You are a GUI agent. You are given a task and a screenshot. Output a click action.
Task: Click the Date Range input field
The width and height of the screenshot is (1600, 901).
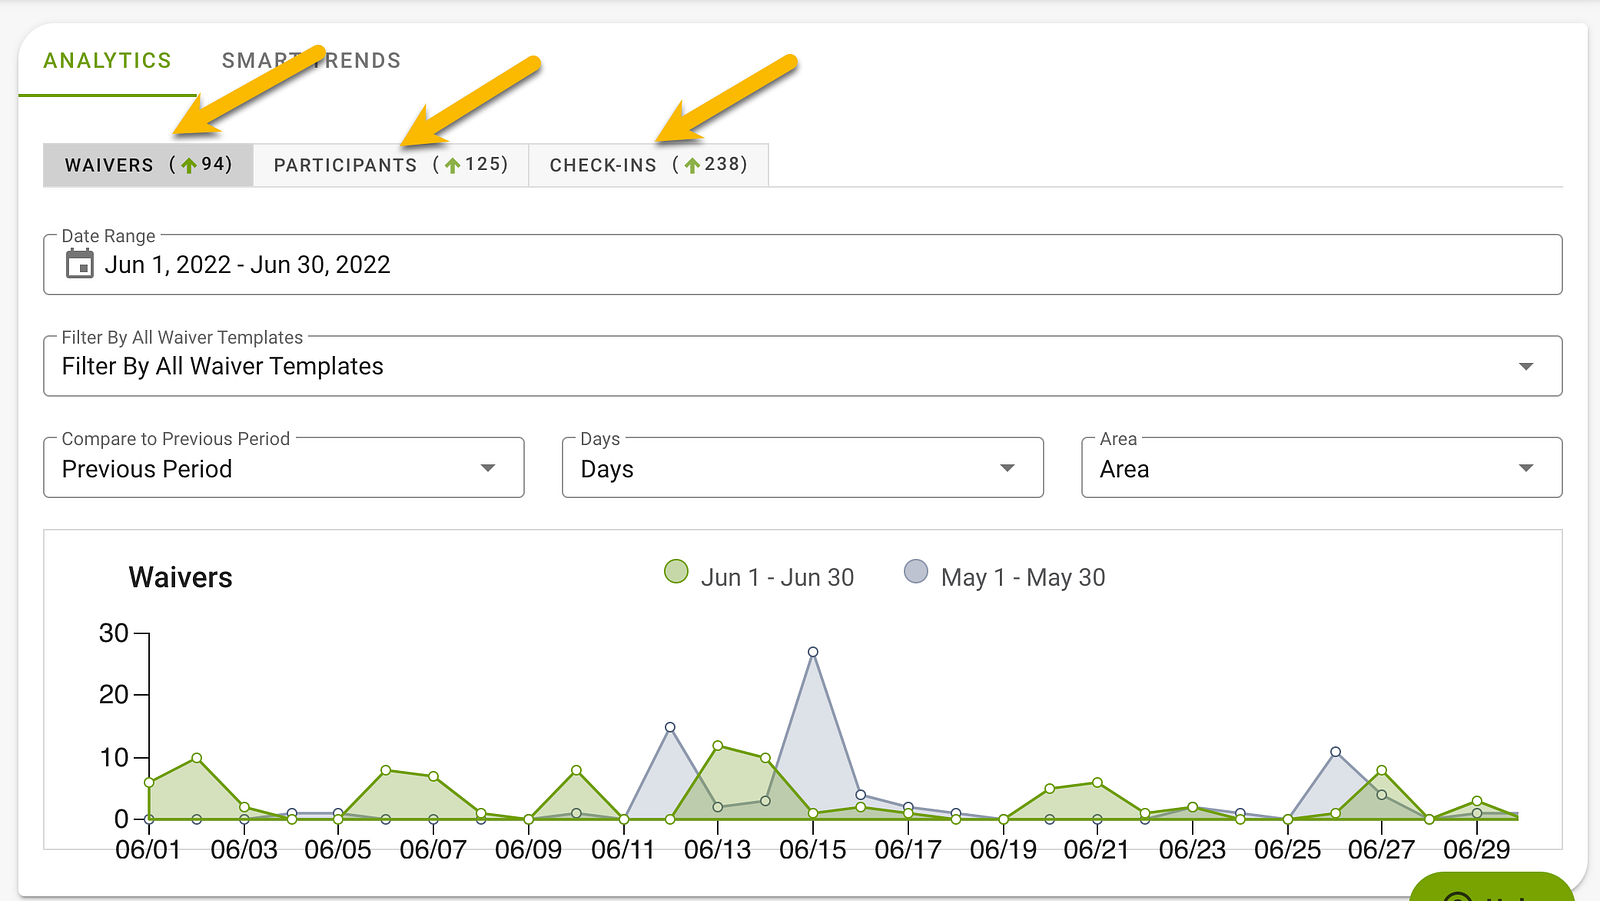[803, 264]
